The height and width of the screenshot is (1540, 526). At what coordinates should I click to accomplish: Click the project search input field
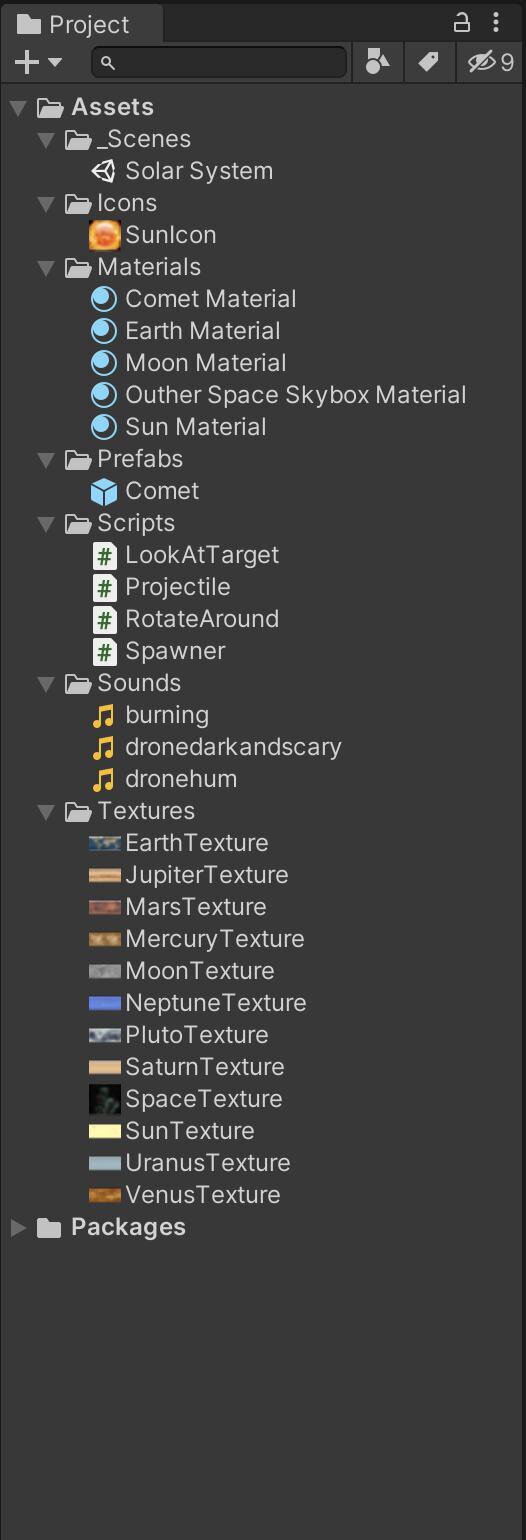pos(219,62)
